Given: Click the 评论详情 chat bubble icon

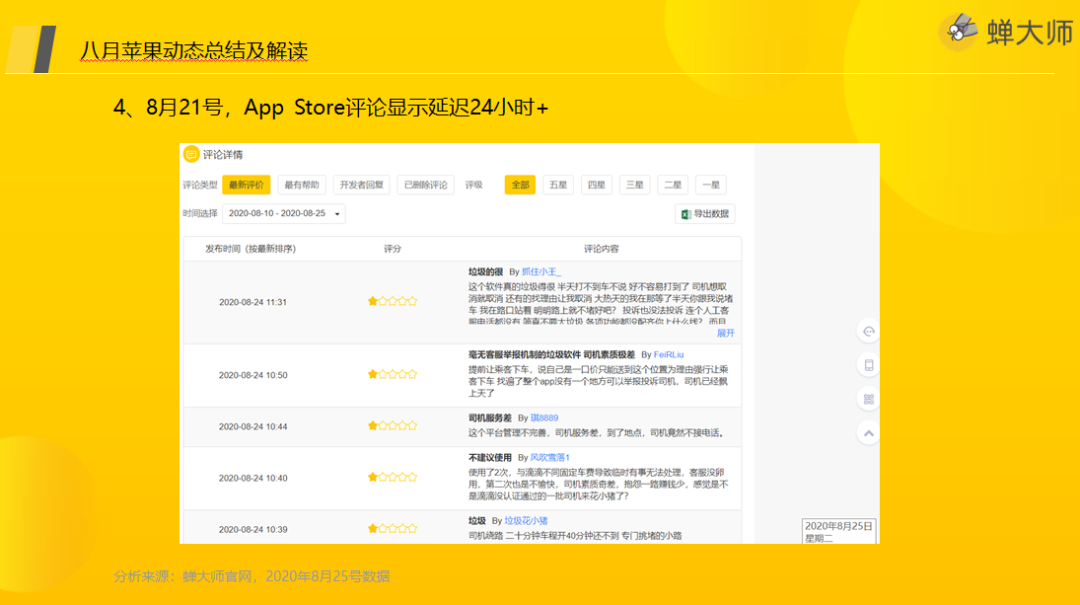Looking at the screenshot, I should click(x=191, y=154).
